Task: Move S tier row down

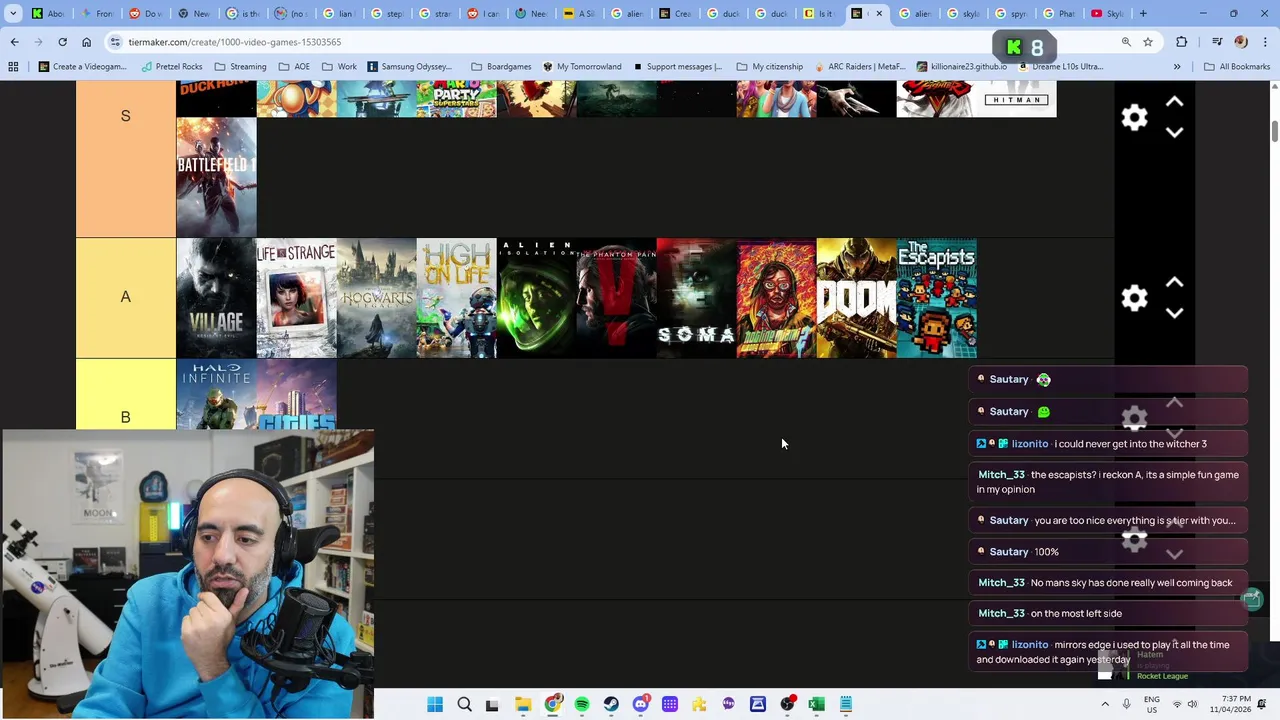Action: tap(1175, 132)
